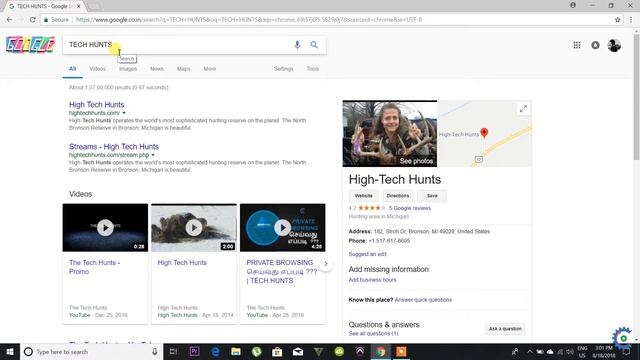The image size is (640, 360).
Task: Click the page vertical scrollbar
Action: tap(636, 97)
